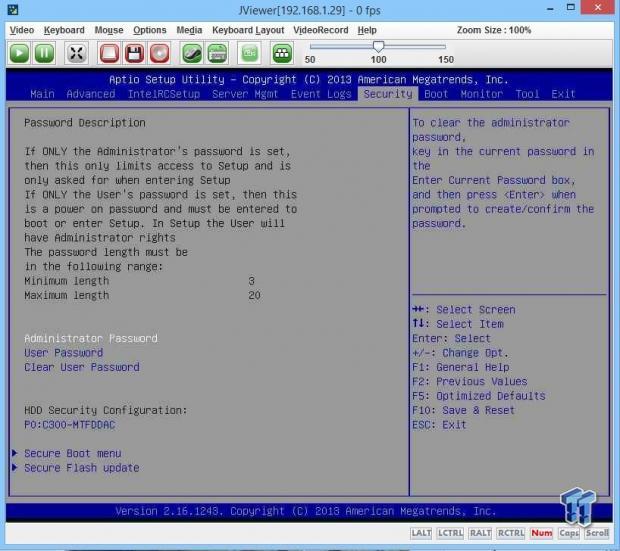Switch to the Tool BIOS tab
Screen dimensions: 620x551
coord(527,94)
